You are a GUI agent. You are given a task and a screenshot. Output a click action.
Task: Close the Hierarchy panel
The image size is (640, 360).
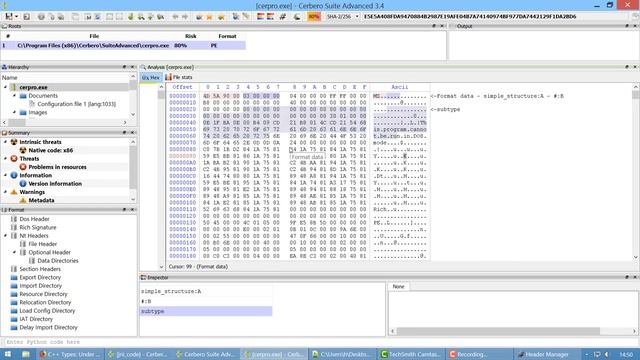tap(132, 67)
